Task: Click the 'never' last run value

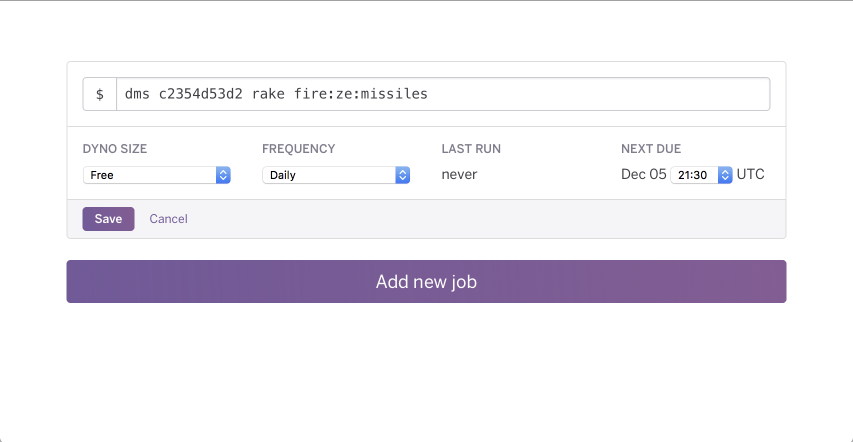Action: 459,175
